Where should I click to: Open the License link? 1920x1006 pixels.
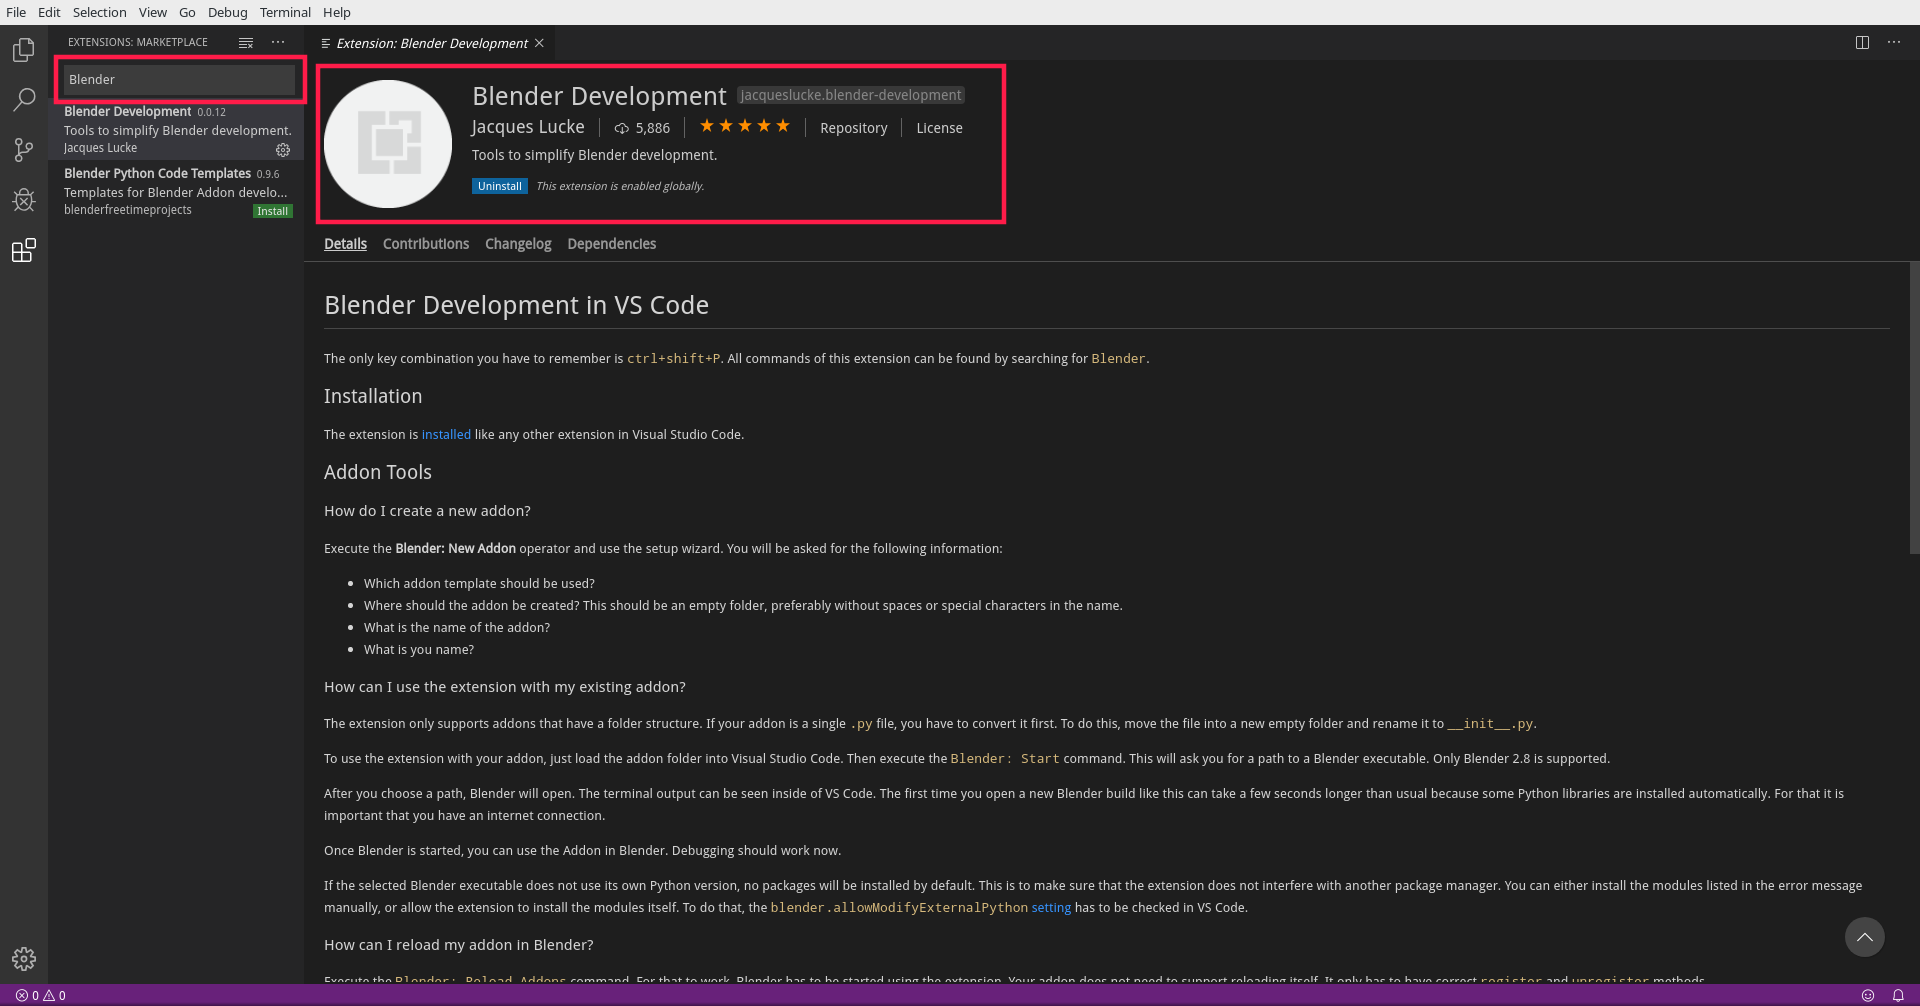(939, 128)
